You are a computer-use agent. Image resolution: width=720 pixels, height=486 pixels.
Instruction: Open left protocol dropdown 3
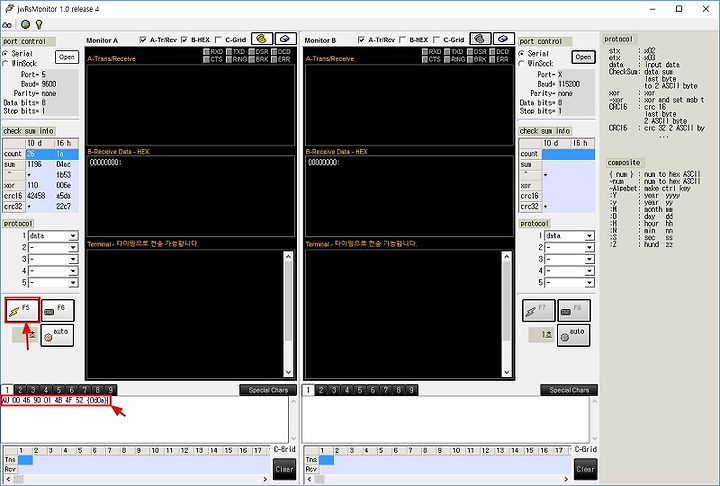click(73, 260)
